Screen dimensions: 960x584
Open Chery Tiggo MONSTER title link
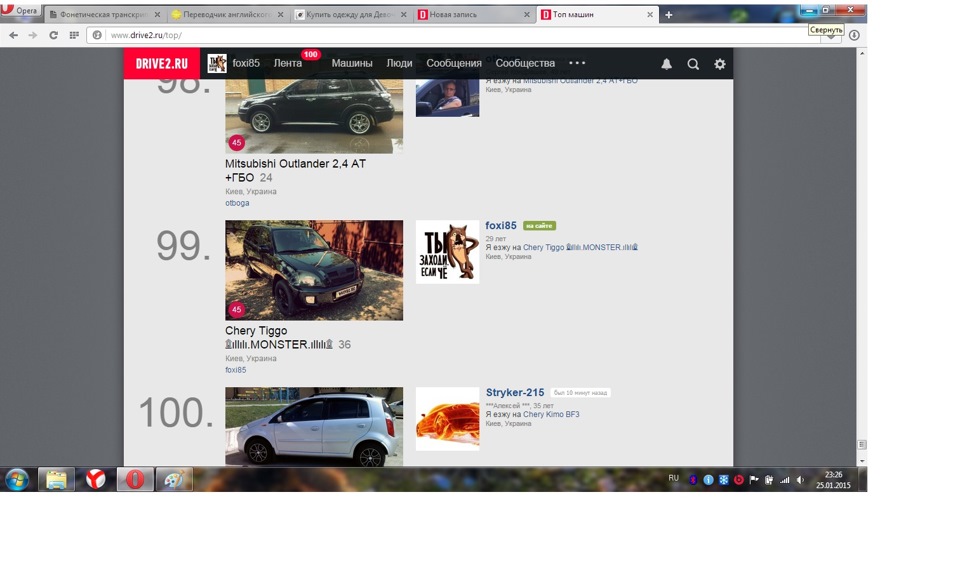[279, 337]
